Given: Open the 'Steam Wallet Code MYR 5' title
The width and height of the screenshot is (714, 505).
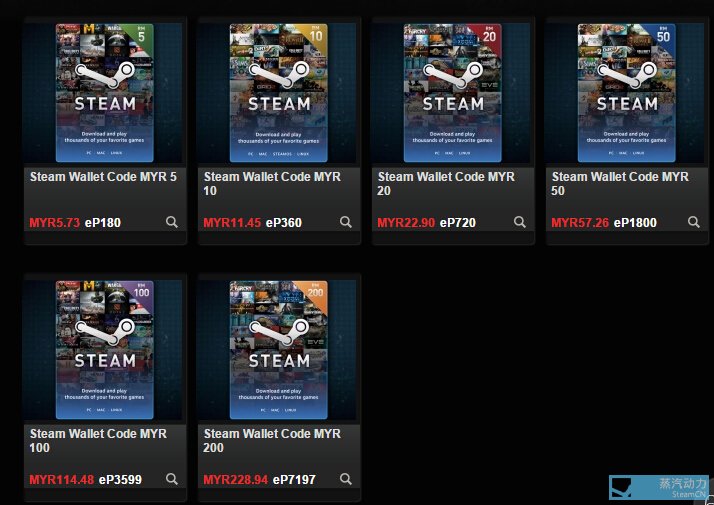Looking at the screenshot, I should (103, 177).
